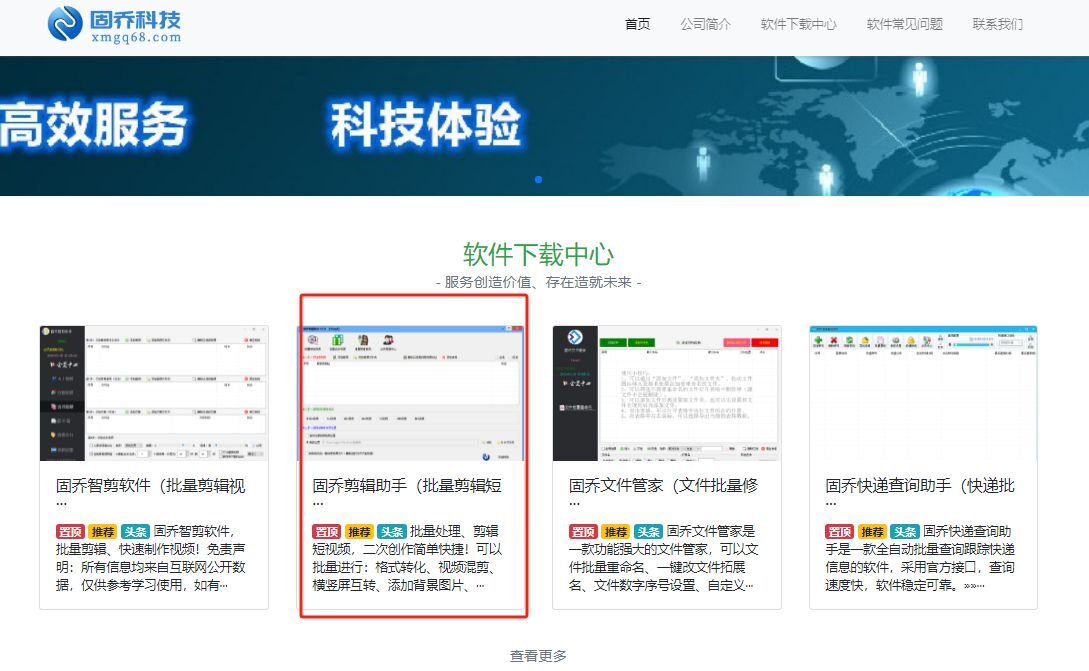
Task: Click the 软件下载中心 section heading
Action: tap(538, 254)
